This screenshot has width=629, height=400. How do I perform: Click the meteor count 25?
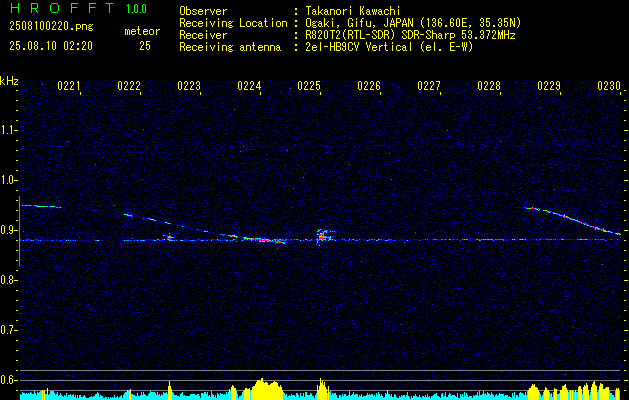[x=145, y=46]
